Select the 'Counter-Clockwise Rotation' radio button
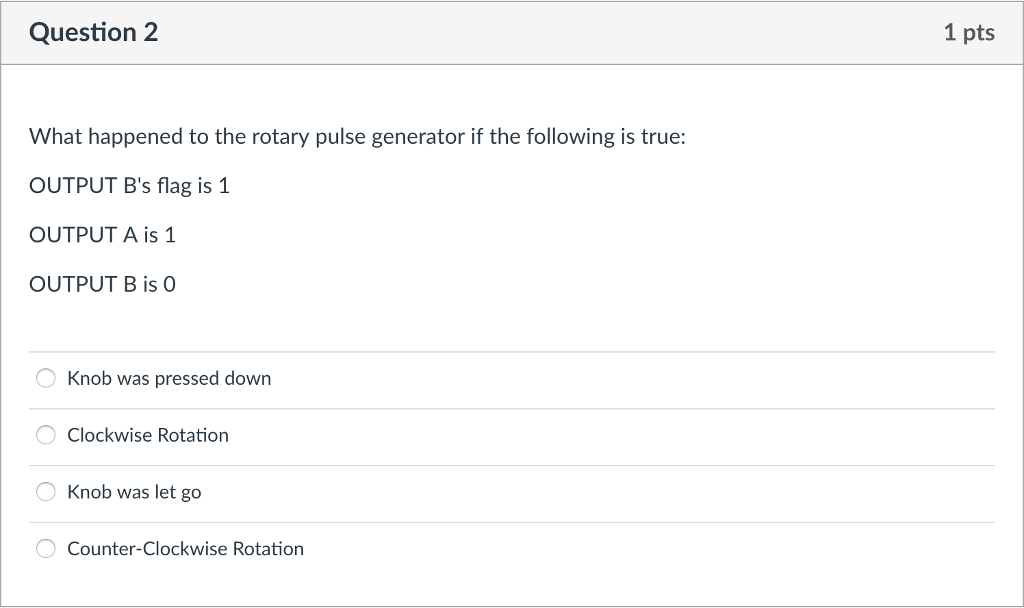Viewport: 1024px width, 608px height. [45, 548]
